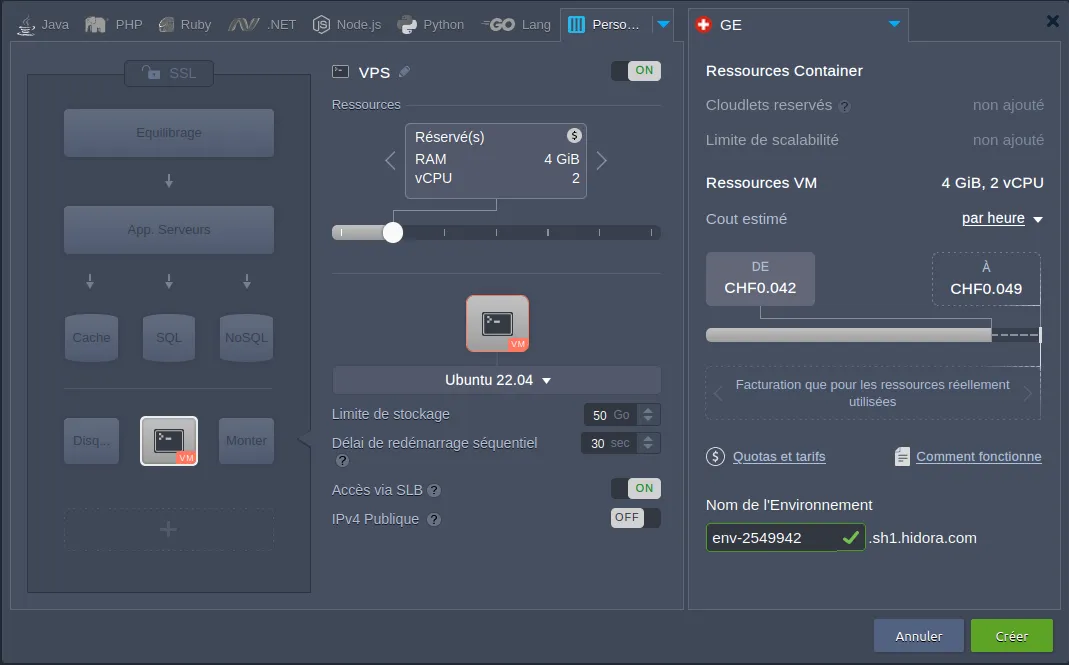1069x665 pixels.
Task: Open the Quotas et tarifs link
Action: click(778, 457)
